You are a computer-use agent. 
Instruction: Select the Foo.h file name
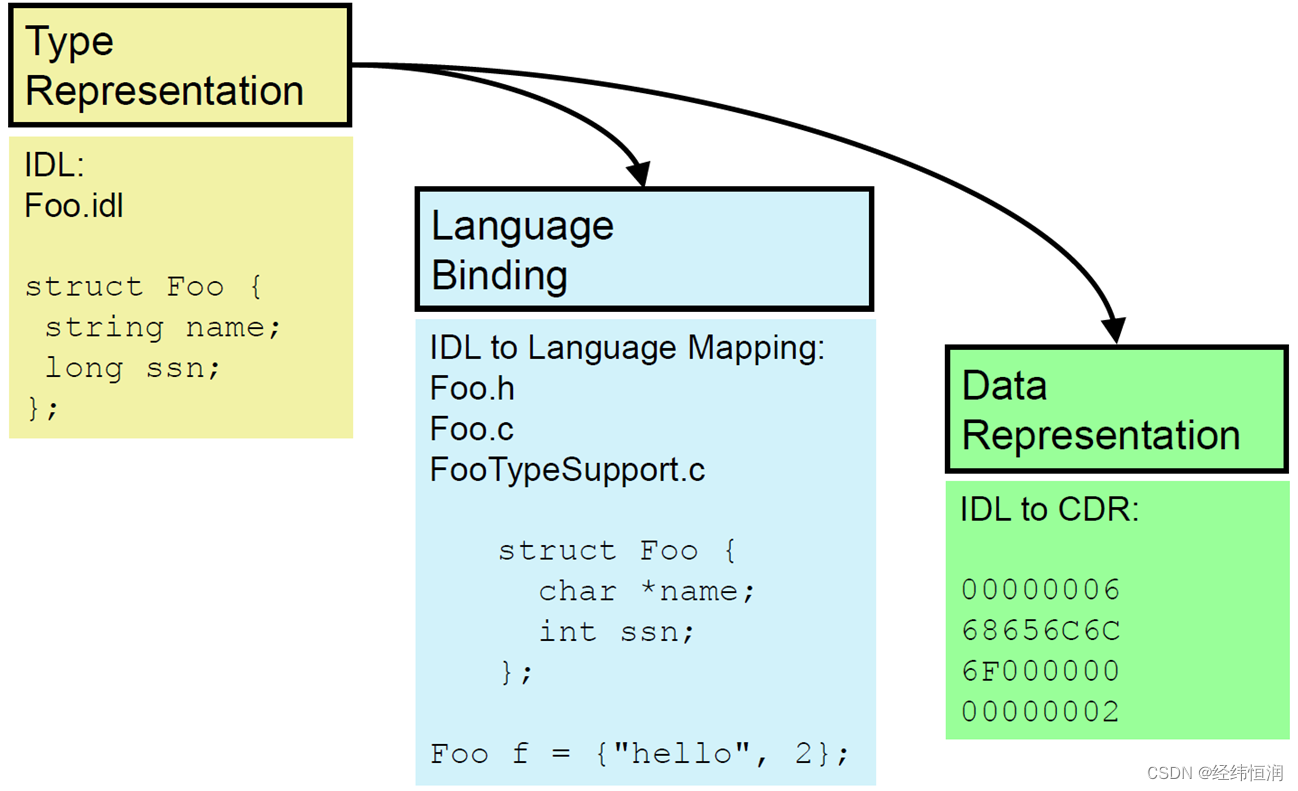pyautogui.click(x=471, y=388)
